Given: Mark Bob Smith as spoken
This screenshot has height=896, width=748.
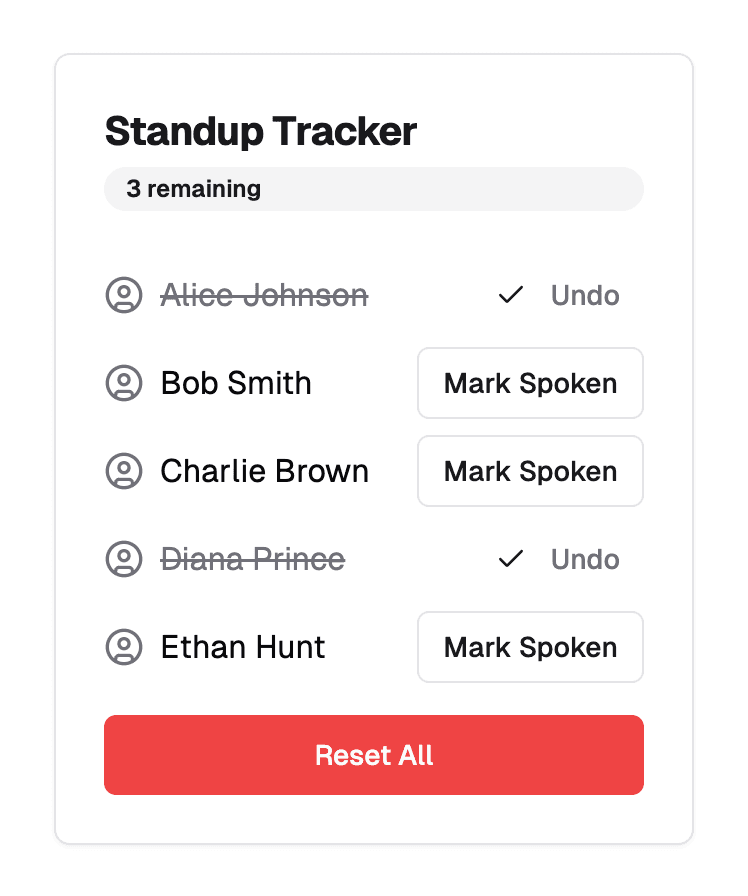Looking at the screenshot, I should coord(530,383).
